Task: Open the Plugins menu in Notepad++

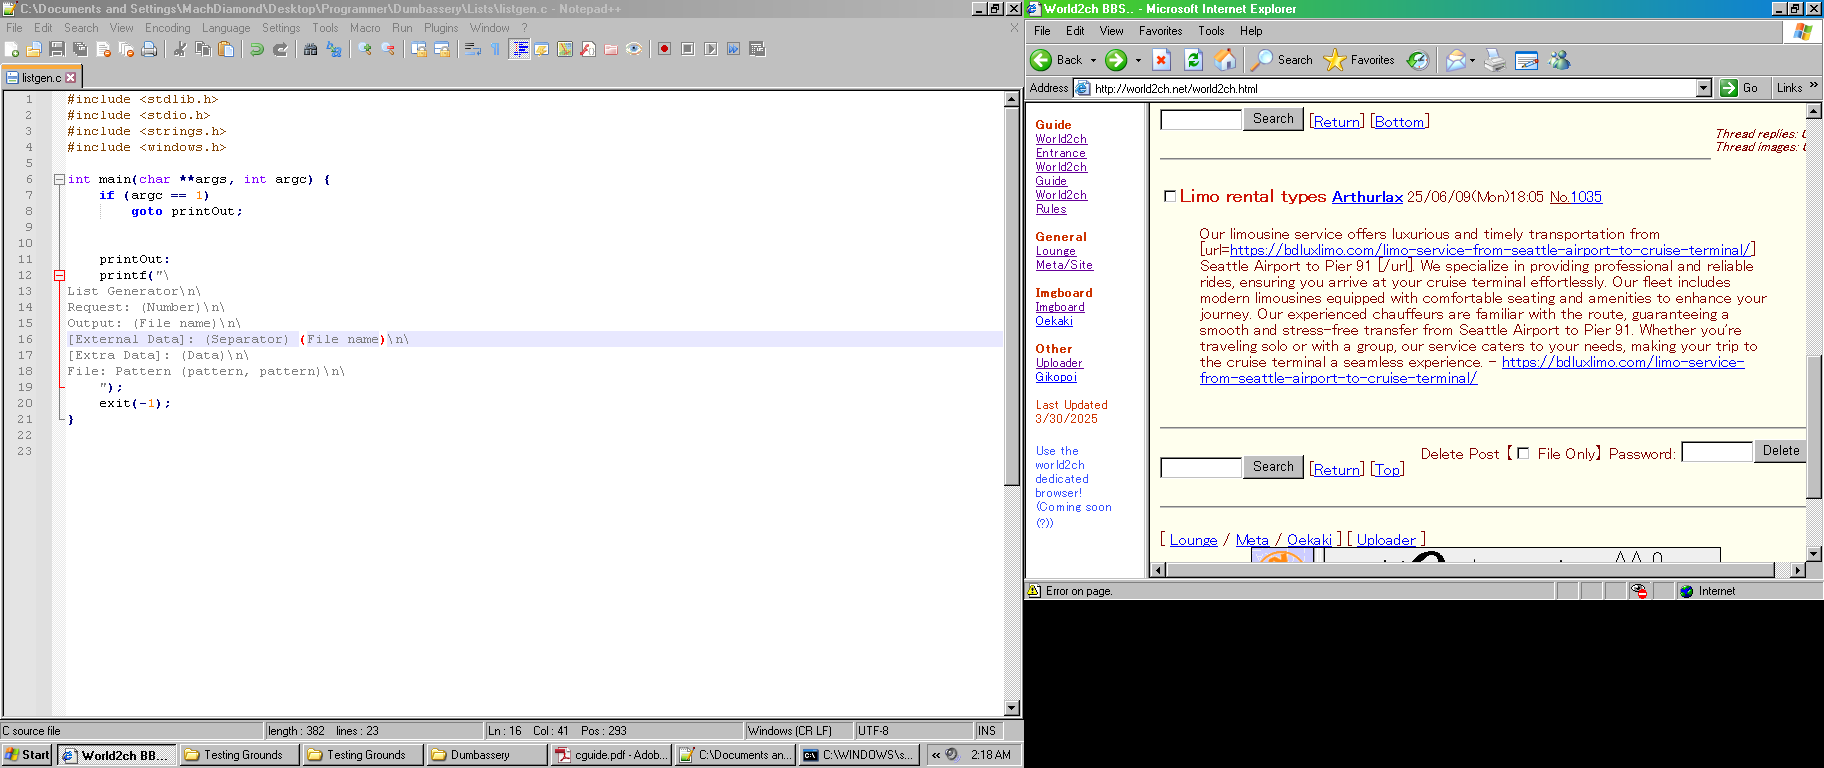Action: point(441,28)
